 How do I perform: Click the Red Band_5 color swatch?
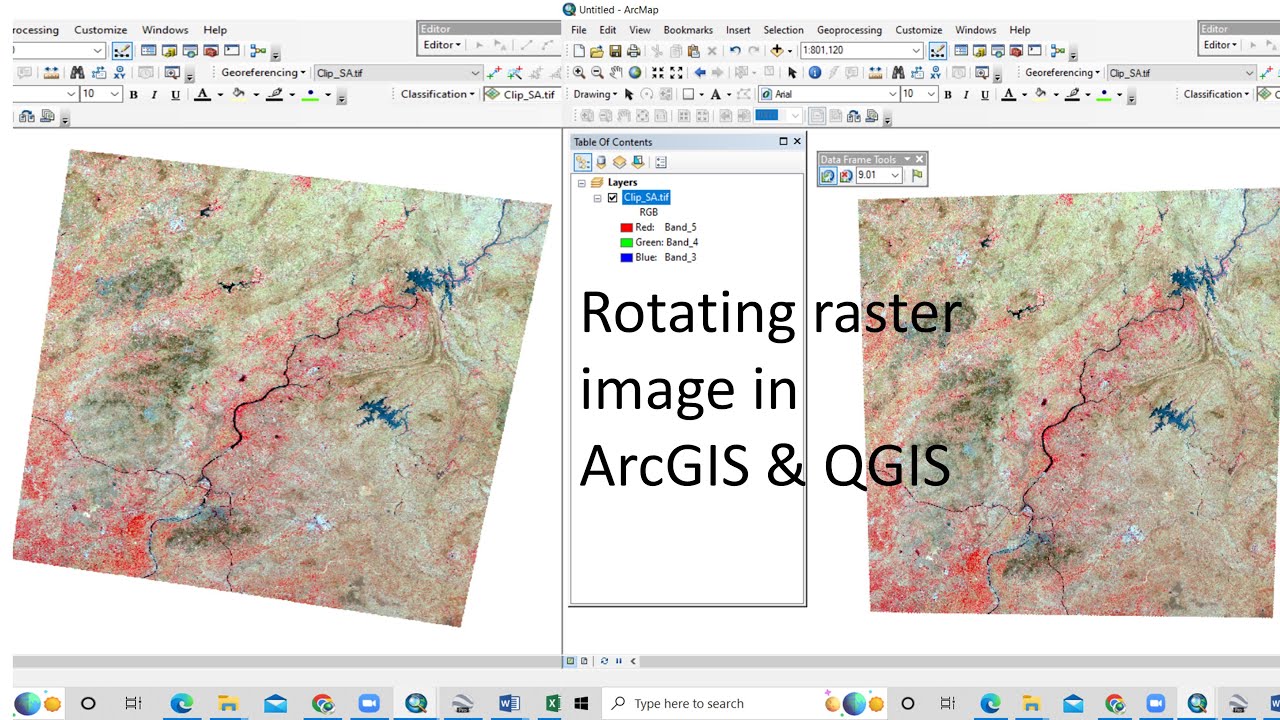(x=626, y=227)
